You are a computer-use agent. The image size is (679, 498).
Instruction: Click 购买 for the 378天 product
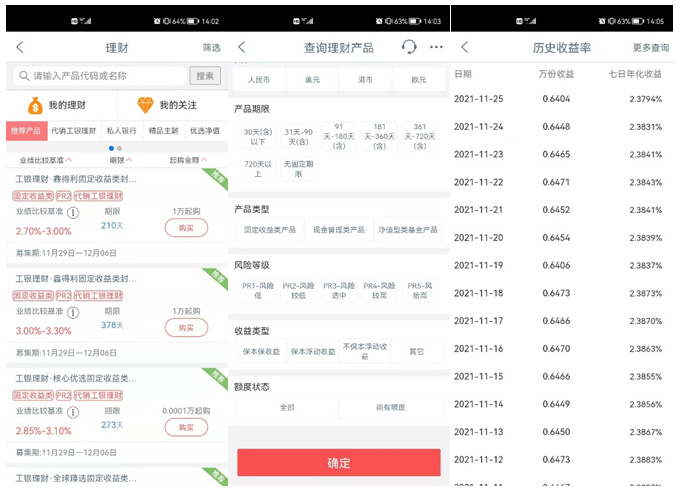[186, 328]
